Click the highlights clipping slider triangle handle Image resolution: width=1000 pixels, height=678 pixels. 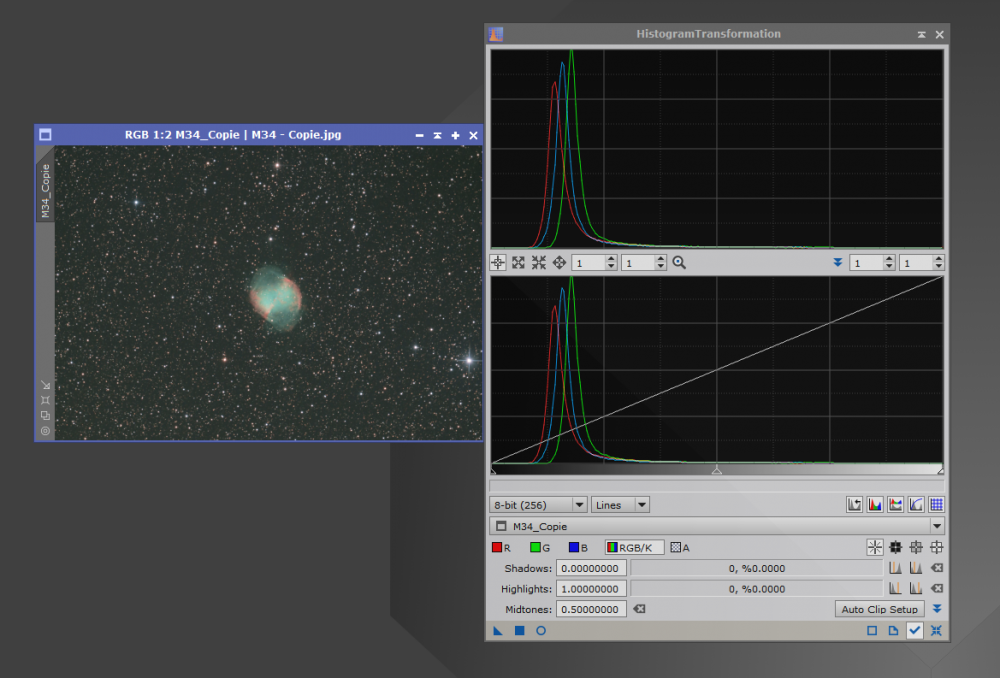941,470
